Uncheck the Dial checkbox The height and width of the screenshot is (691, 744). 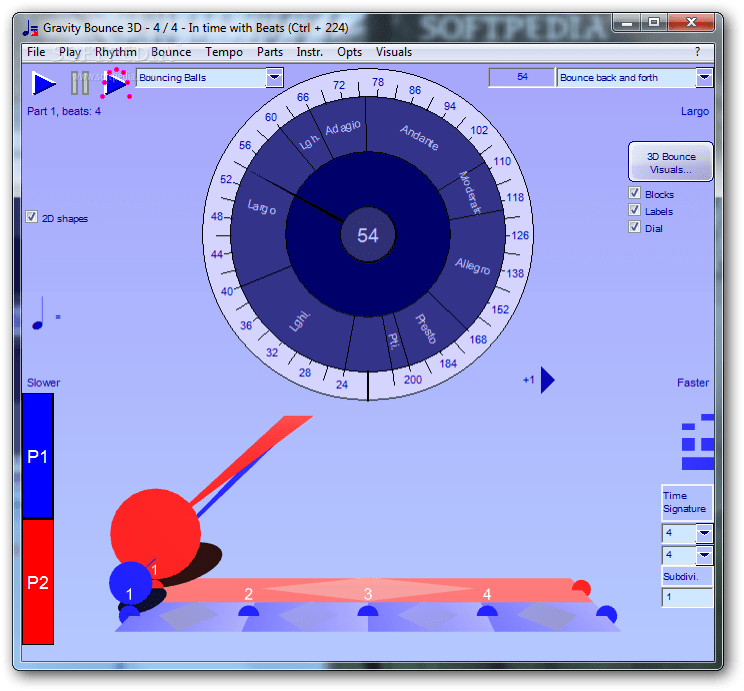634,227
